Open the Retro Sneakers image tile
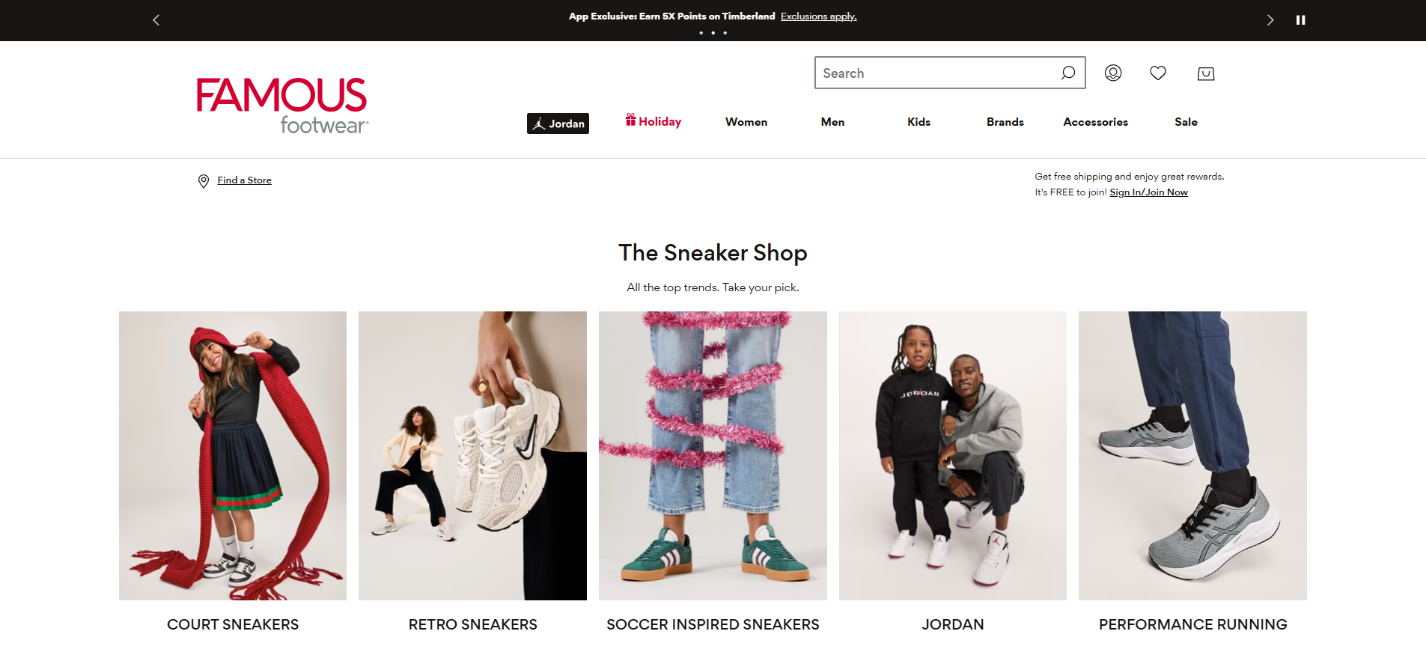The height and width of the screenshot is (646, 1426). [x=473, y=455]
